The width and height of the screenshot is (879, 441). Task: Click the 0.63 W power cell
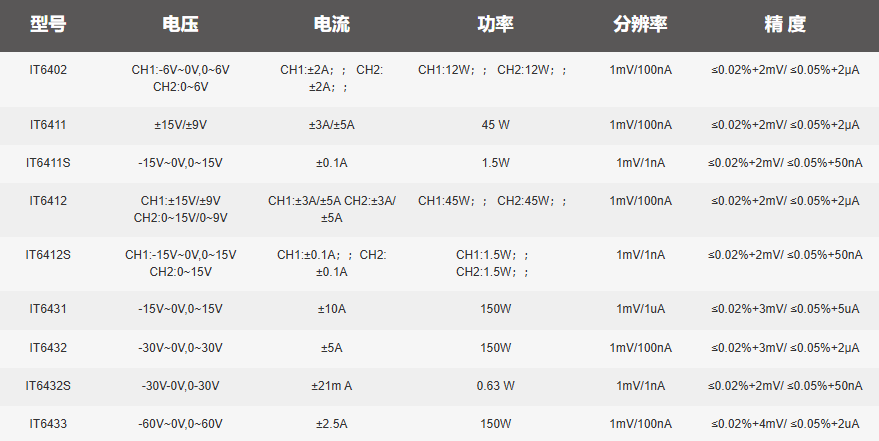pos(496,386)
